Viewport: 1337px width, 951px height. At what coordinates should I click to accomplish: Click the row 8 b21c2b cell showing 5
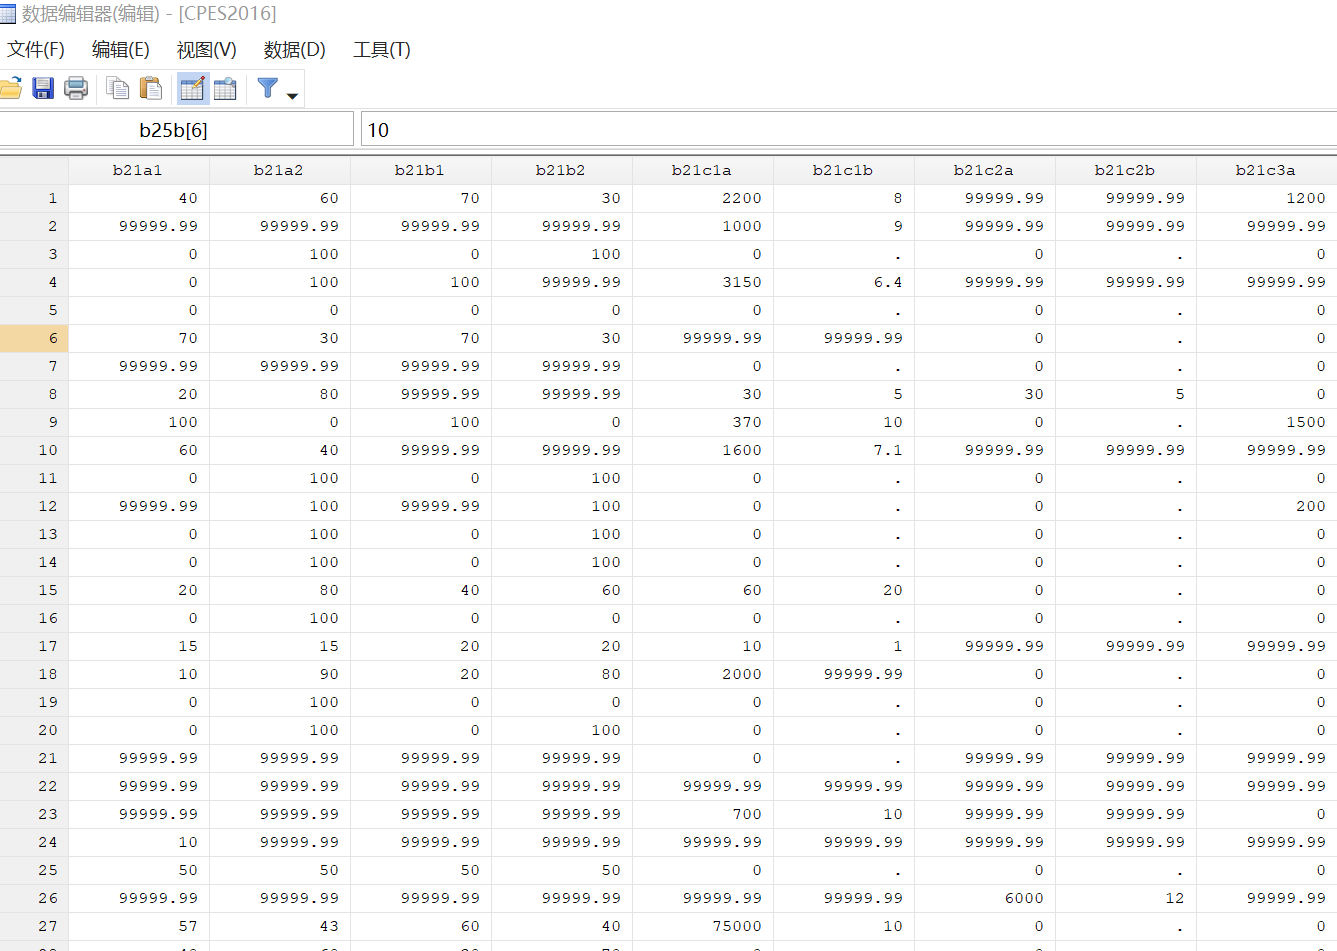click(1125, 394)
